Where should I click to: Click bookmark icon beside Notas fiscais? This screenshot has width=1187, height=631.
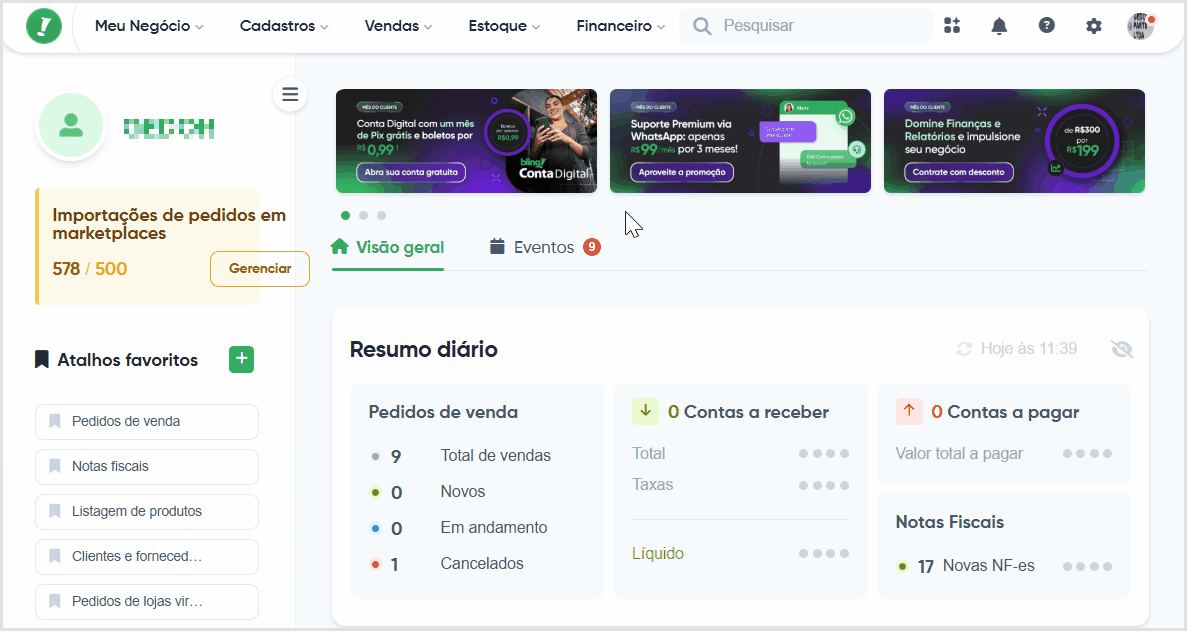55,466
